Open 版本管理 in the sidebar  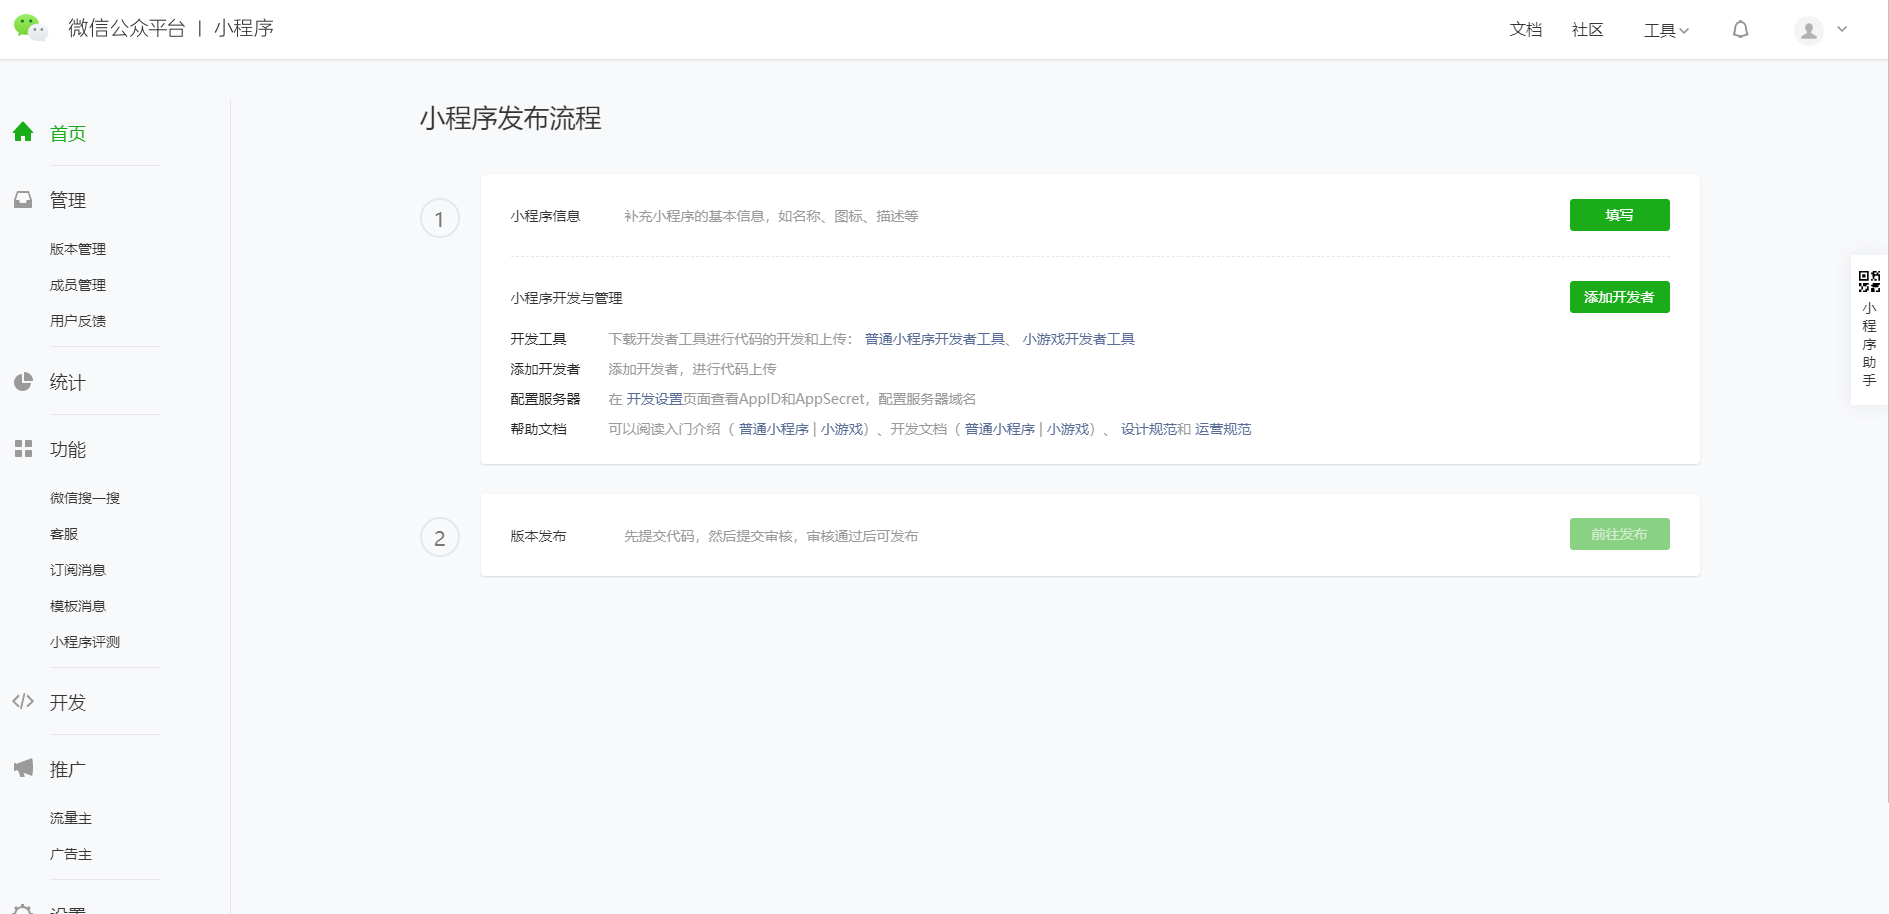pyautogui.click(x=78, y=249)
